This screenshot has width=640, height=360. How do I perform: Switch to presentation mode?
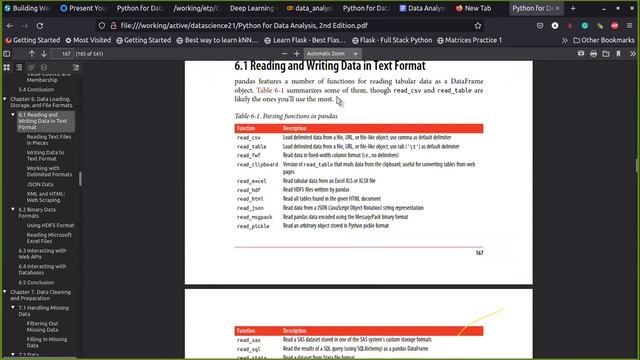(581, 53)
